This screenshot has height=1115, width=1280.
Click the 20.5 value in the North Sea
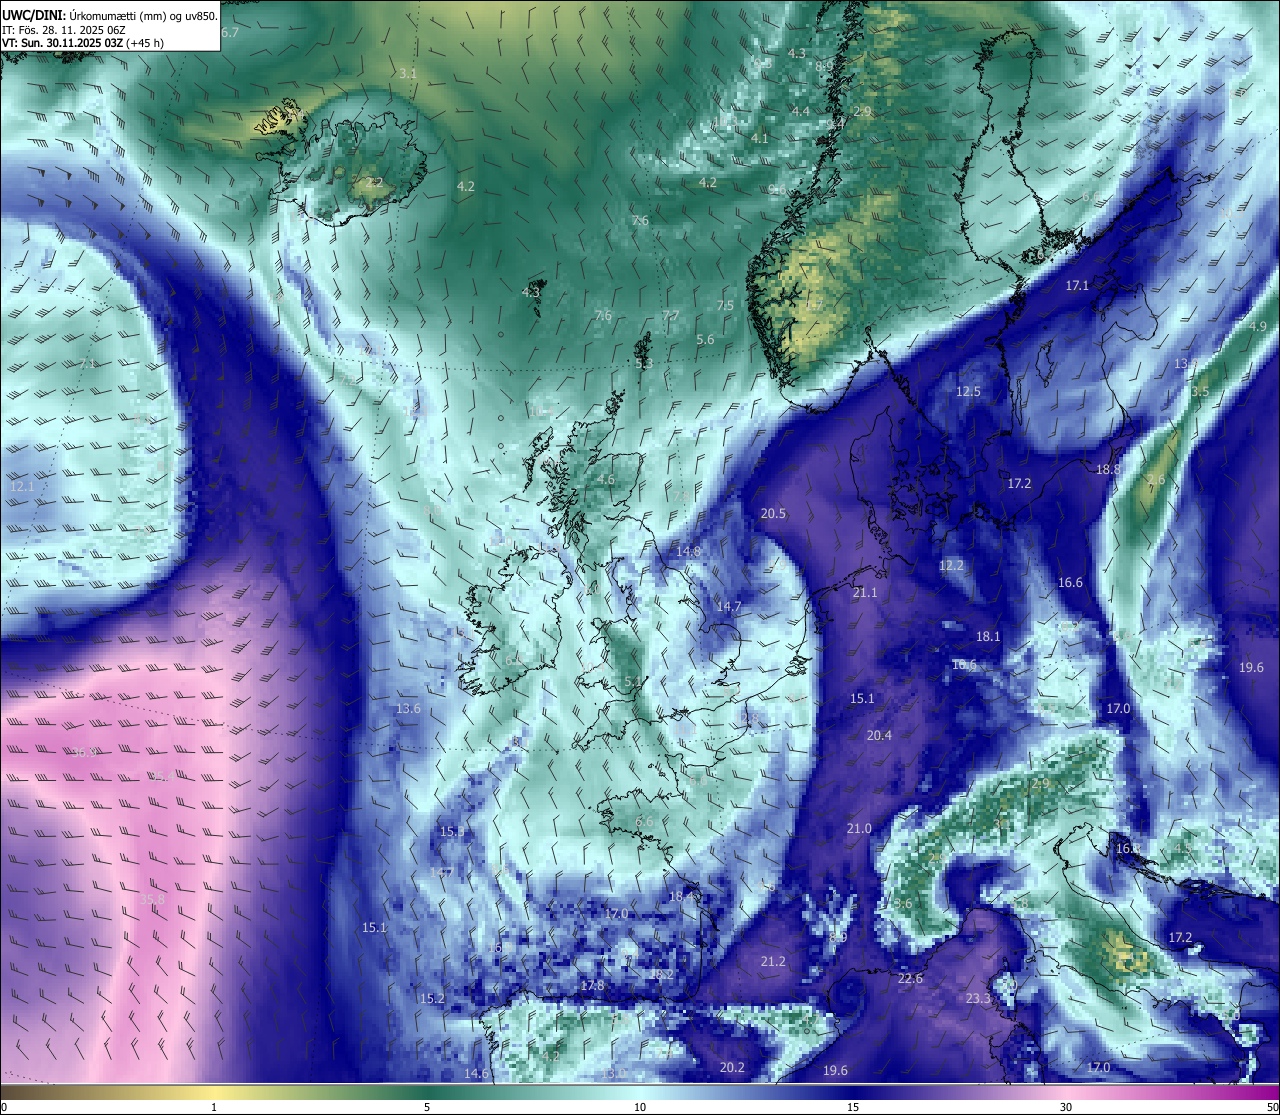[x=773, y=514]
